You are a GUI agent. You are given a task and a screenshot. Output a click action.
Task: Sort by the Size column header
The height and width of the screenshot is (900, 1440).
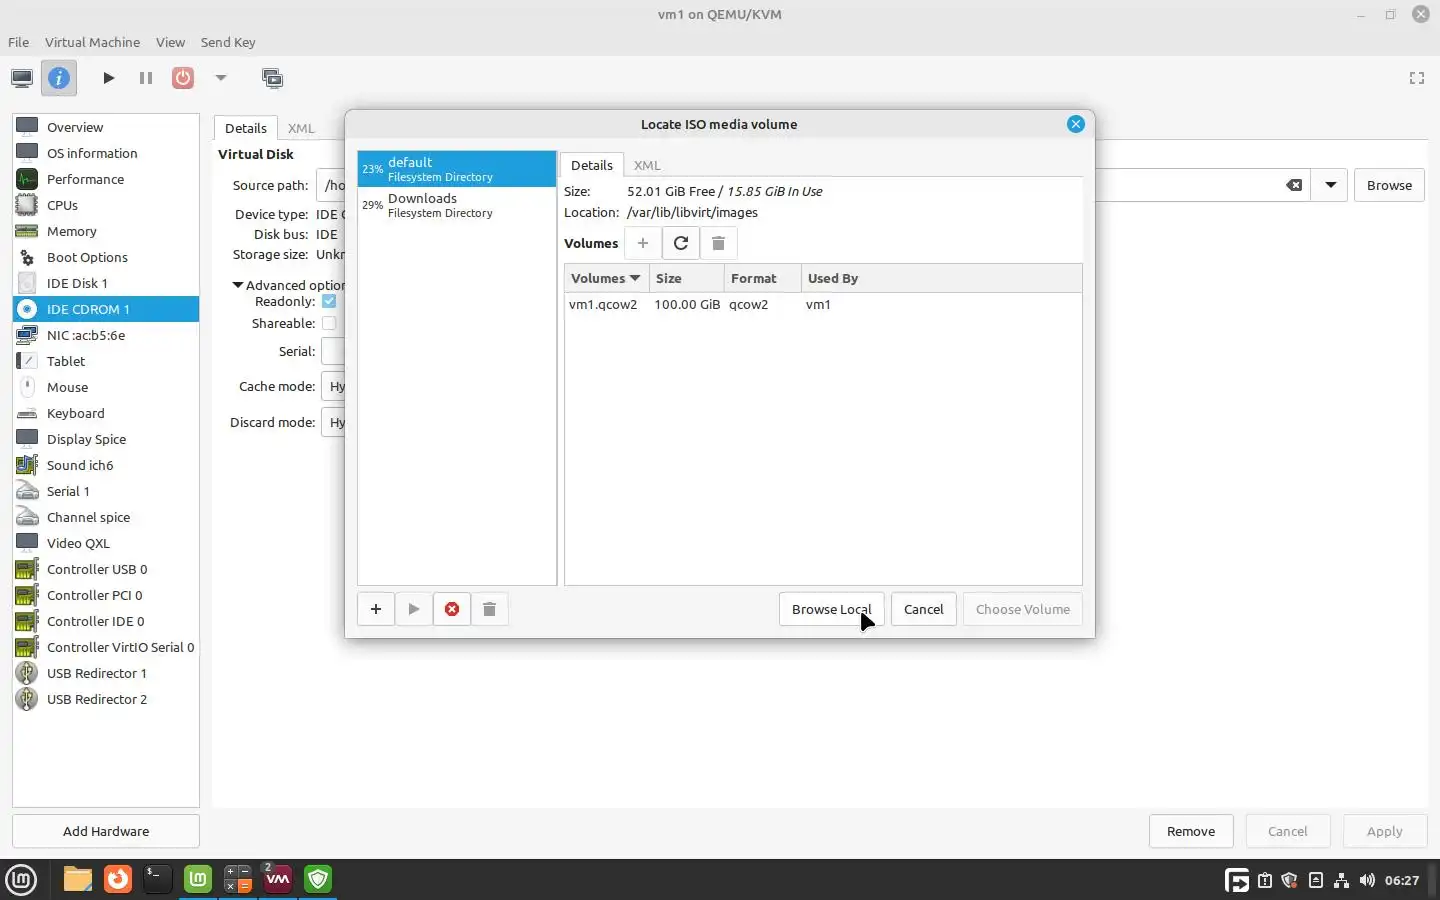click(x=686, y=278)
